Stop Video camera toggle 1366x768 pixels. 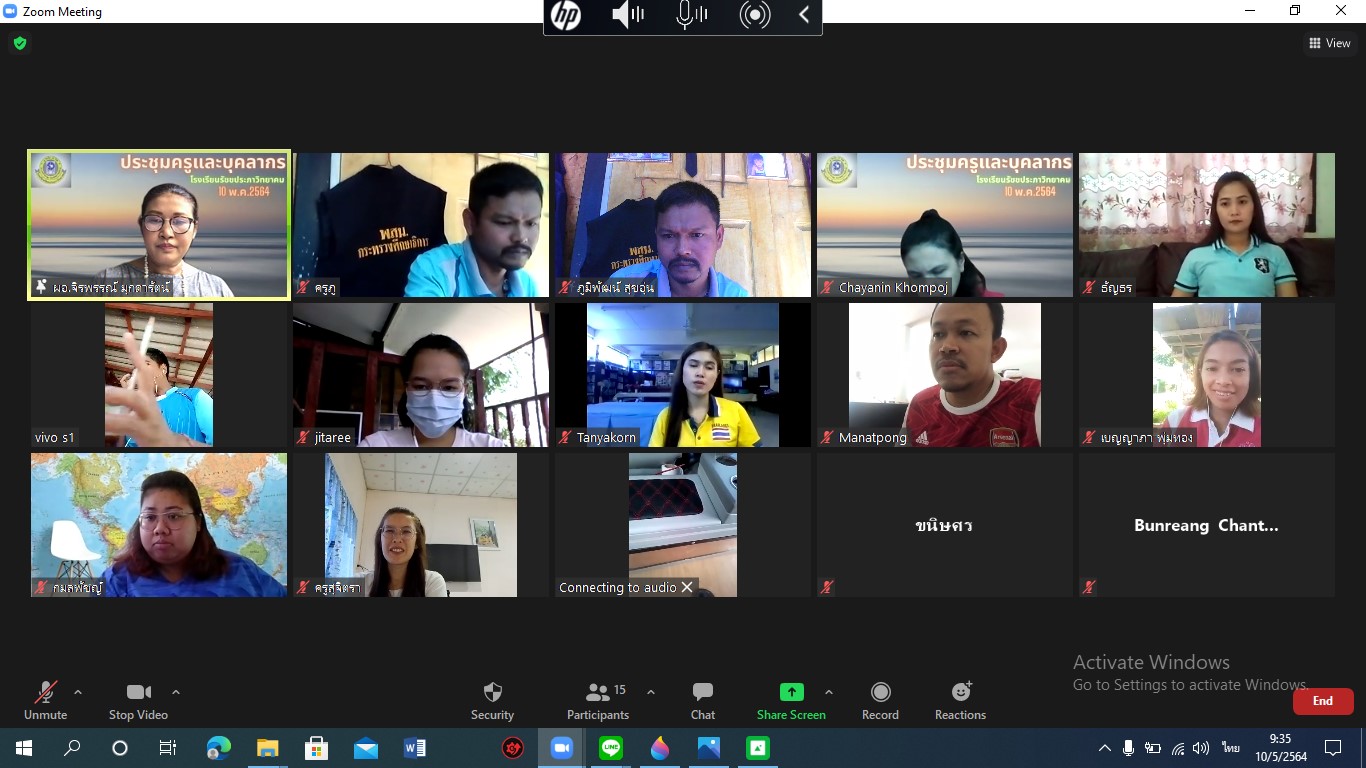coord(138,701)
